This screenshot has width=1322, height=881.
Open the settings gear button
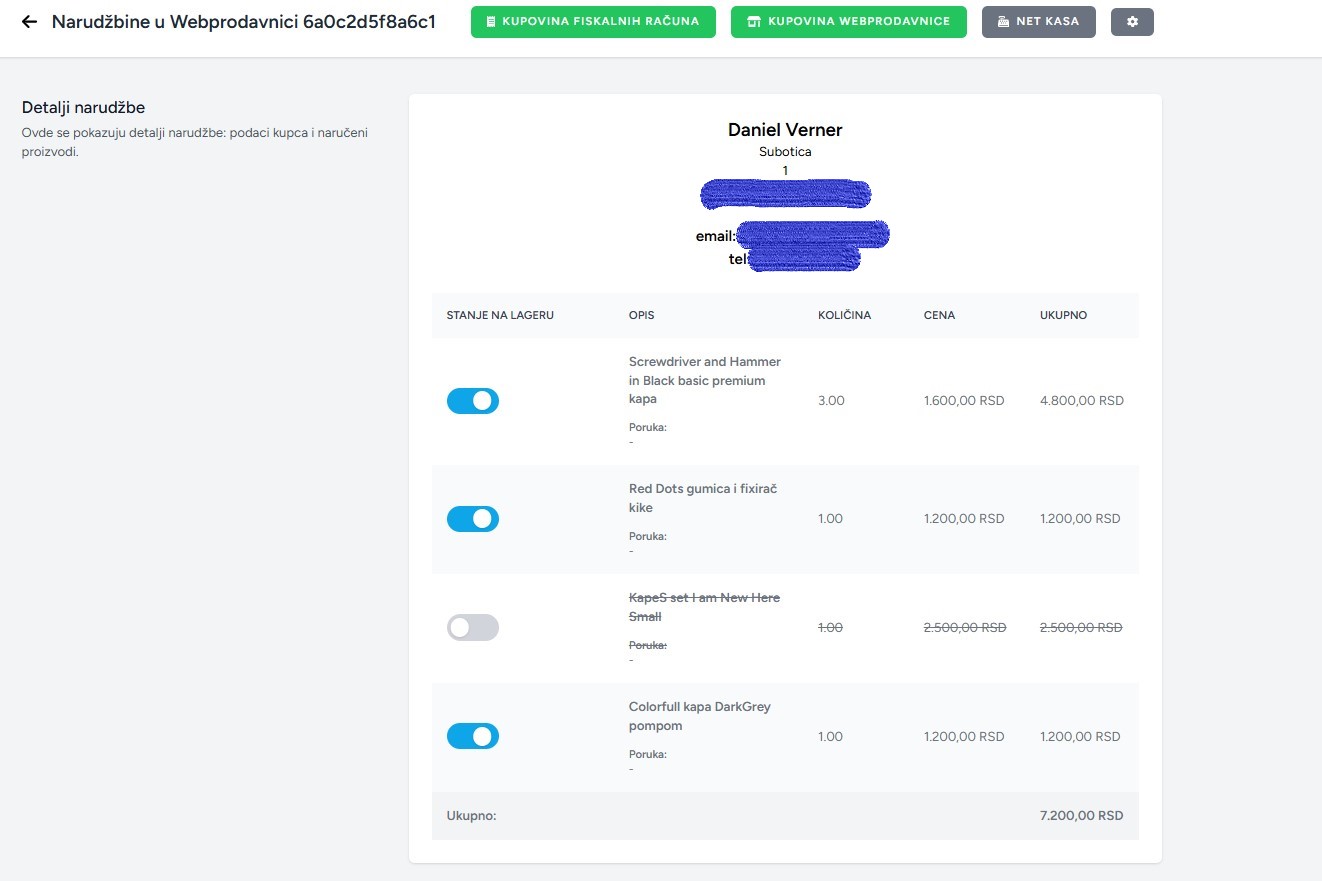click(1132, 22)
